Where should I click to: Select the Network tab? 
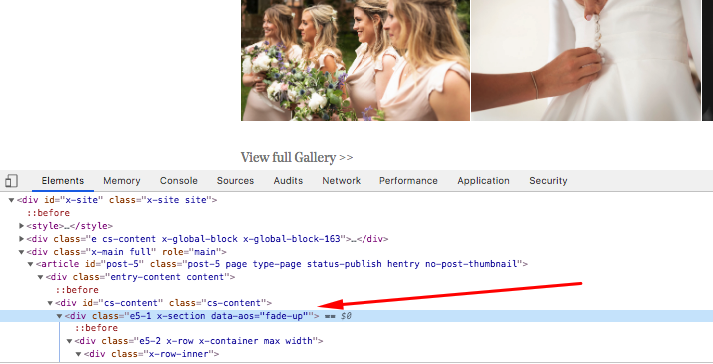tap(341, 181)
